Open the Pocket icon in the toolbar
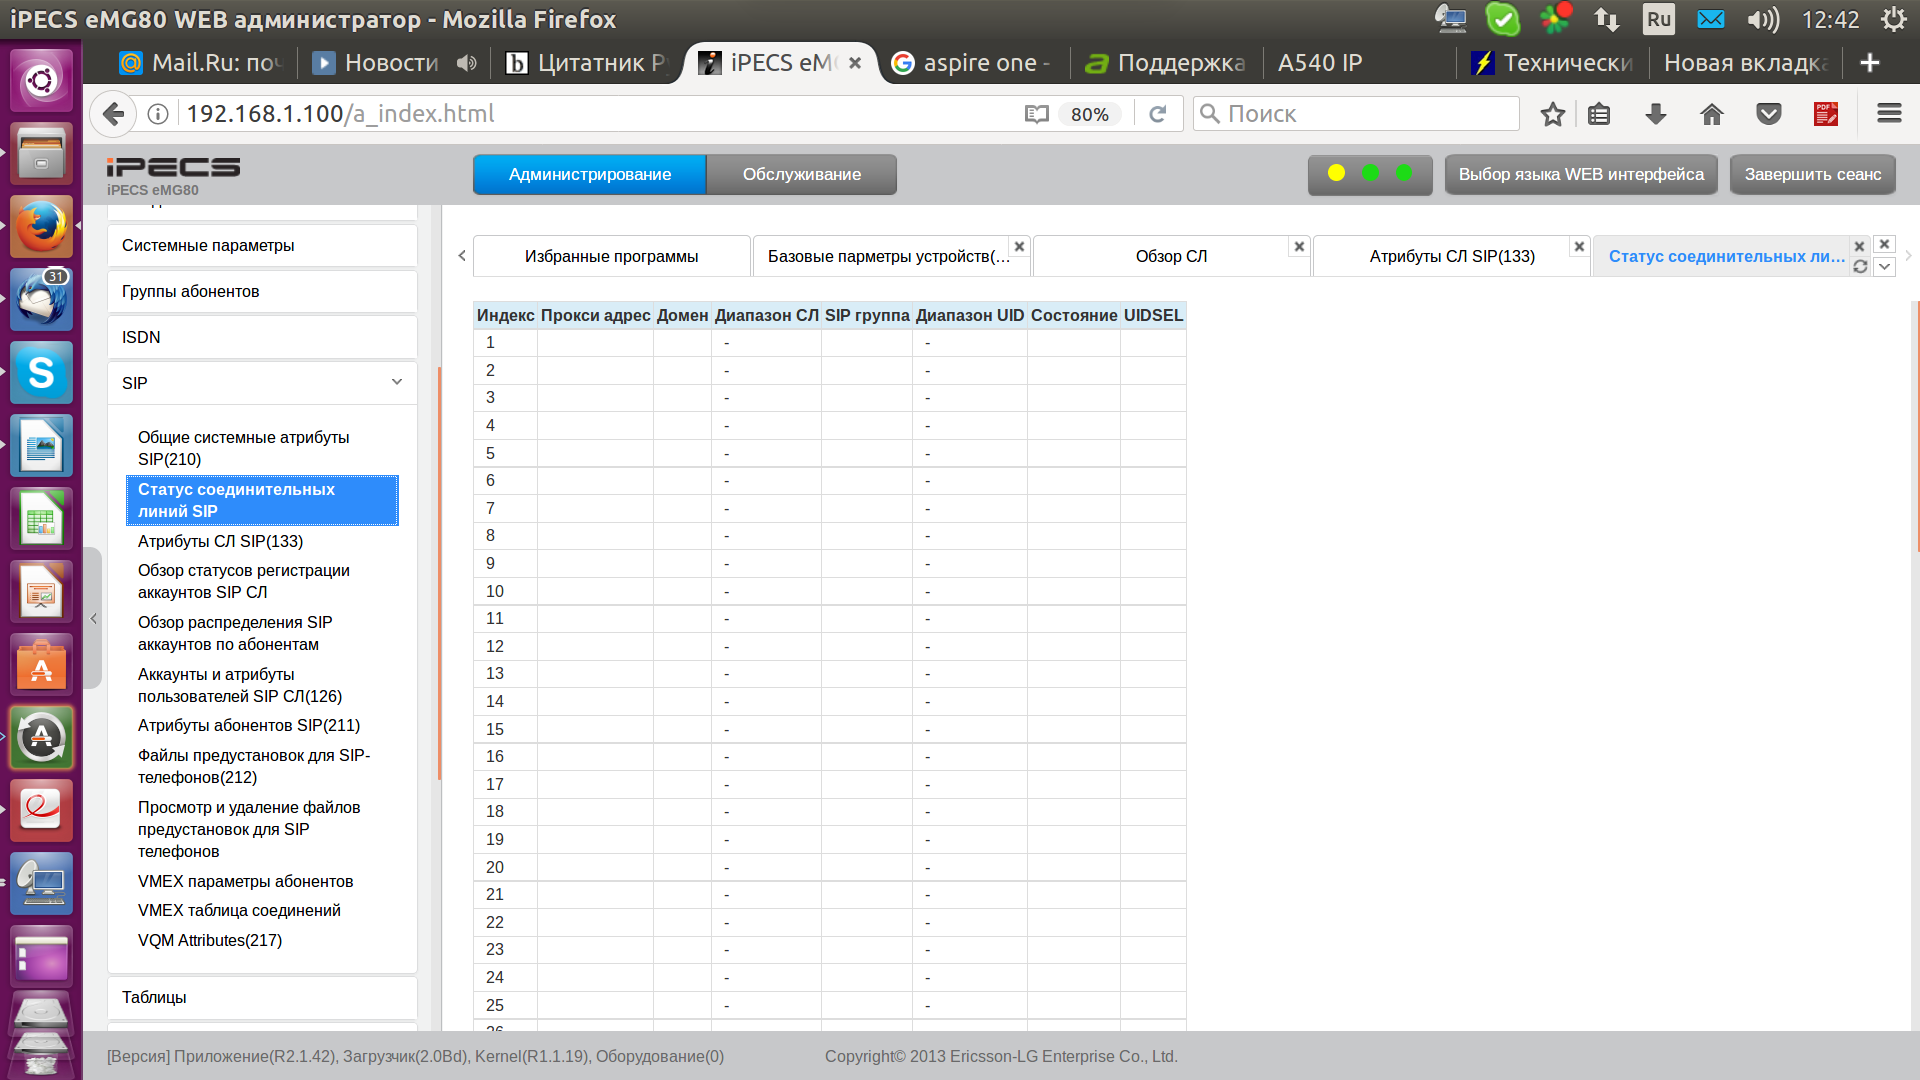 [x=1768, y=114]
